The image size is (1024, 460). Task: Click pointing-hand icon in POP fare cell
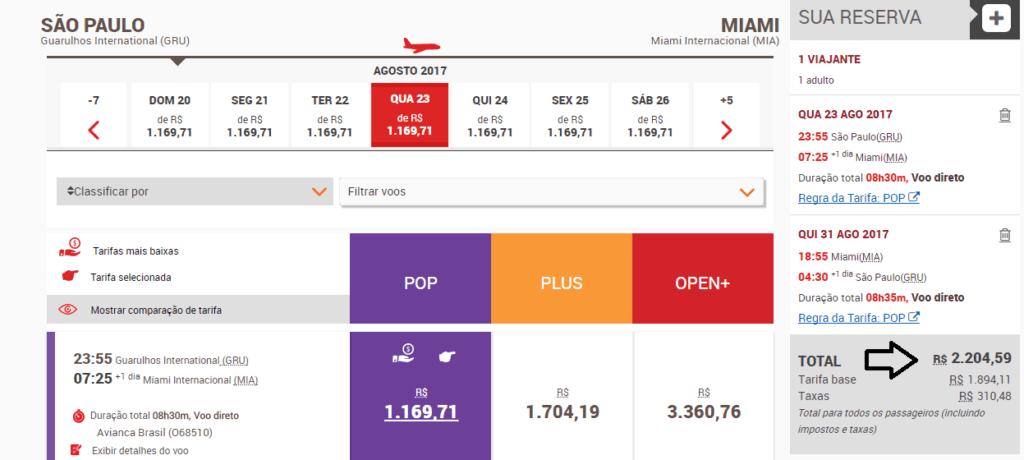447,357
